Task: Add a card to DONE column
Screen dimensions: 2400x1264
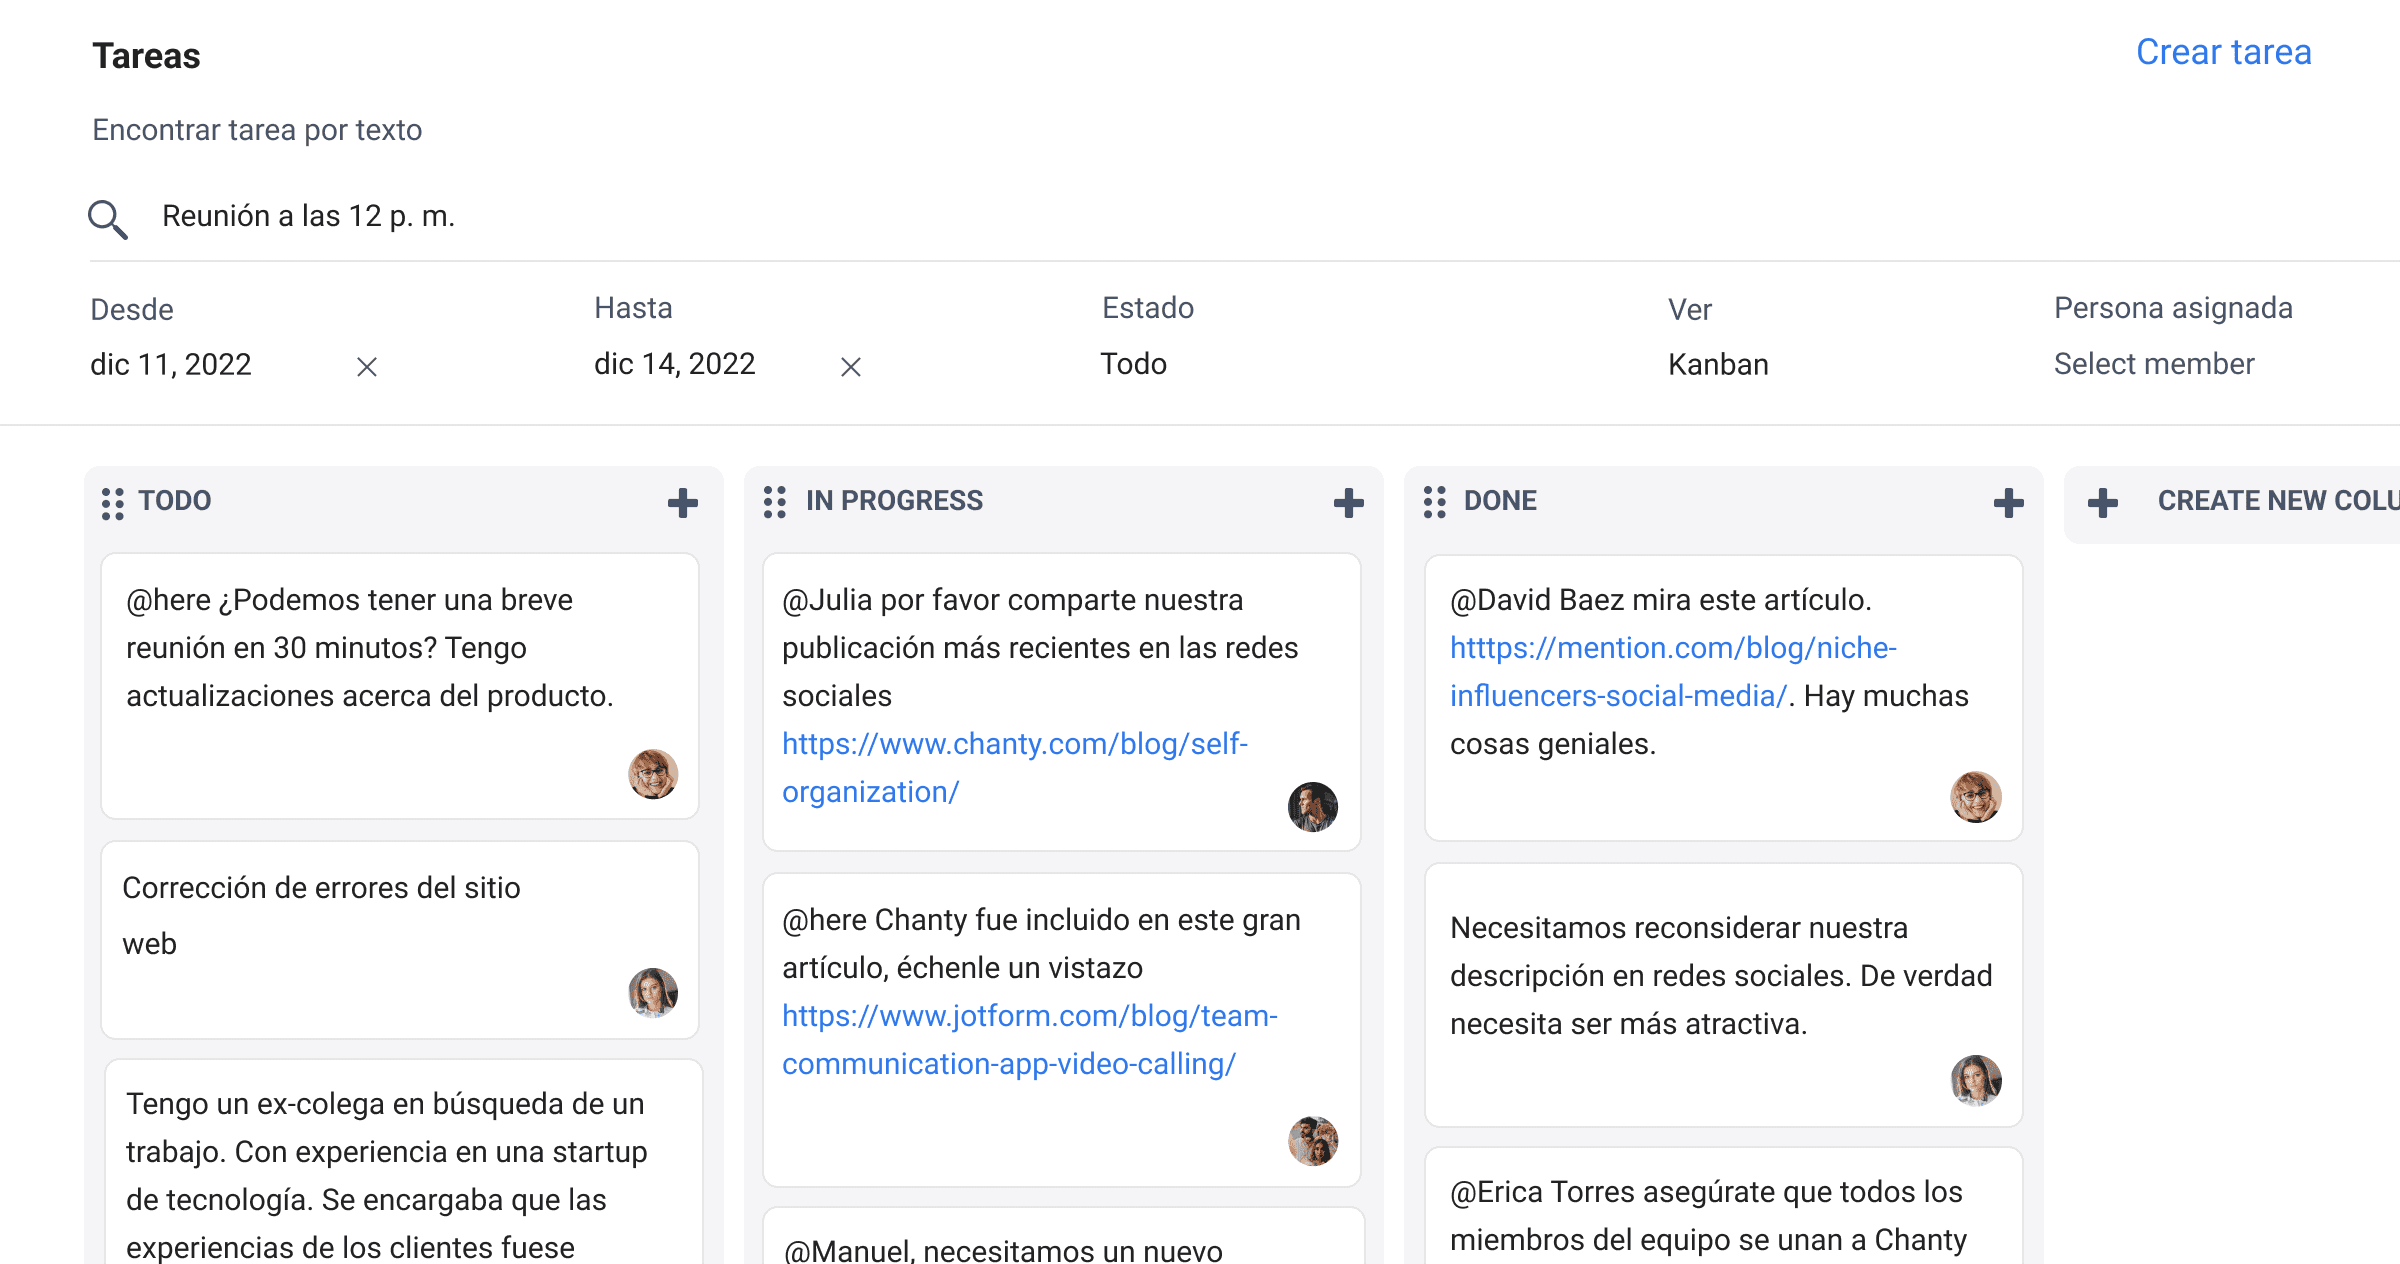Action: pos(2008,502)
